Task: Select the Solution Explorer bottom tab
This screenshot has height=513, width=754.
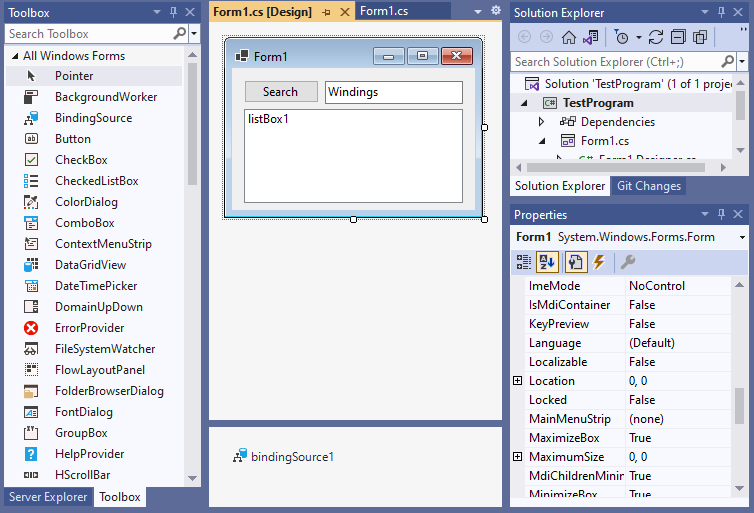Action: coord(560,186)
